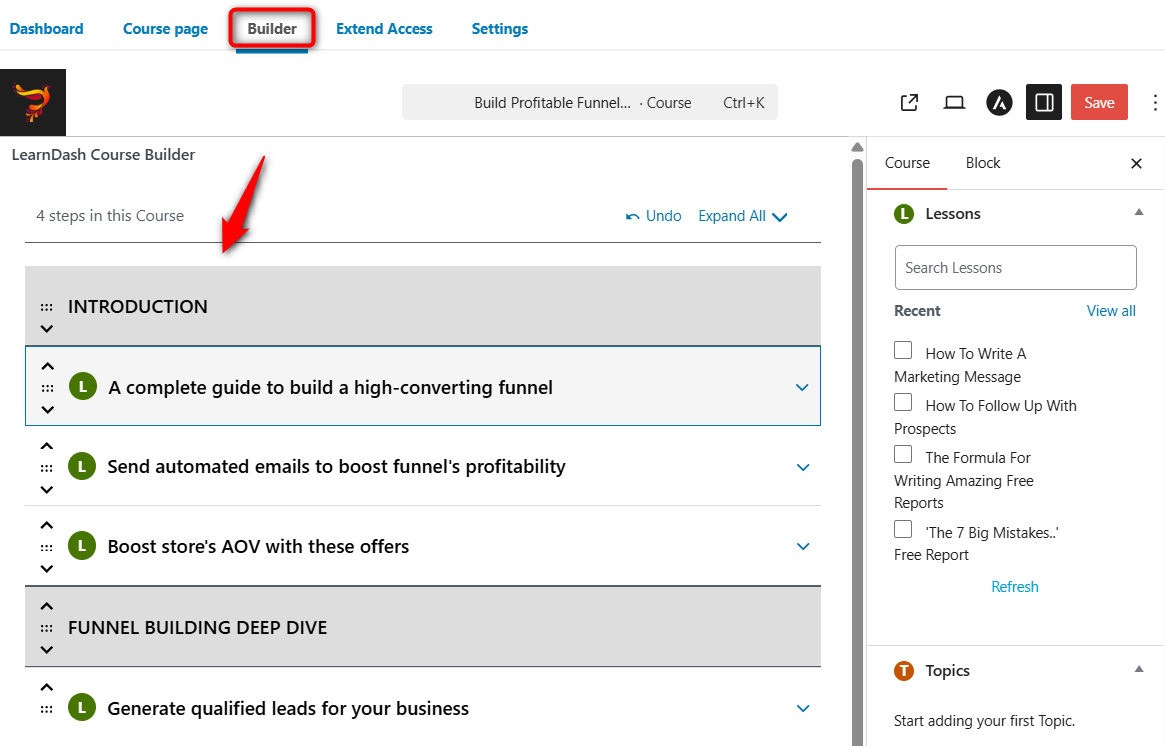The height and width of the screenshot is (746, 1165).
Task: Open course preview in new tab icon
Action: (909, 103)
